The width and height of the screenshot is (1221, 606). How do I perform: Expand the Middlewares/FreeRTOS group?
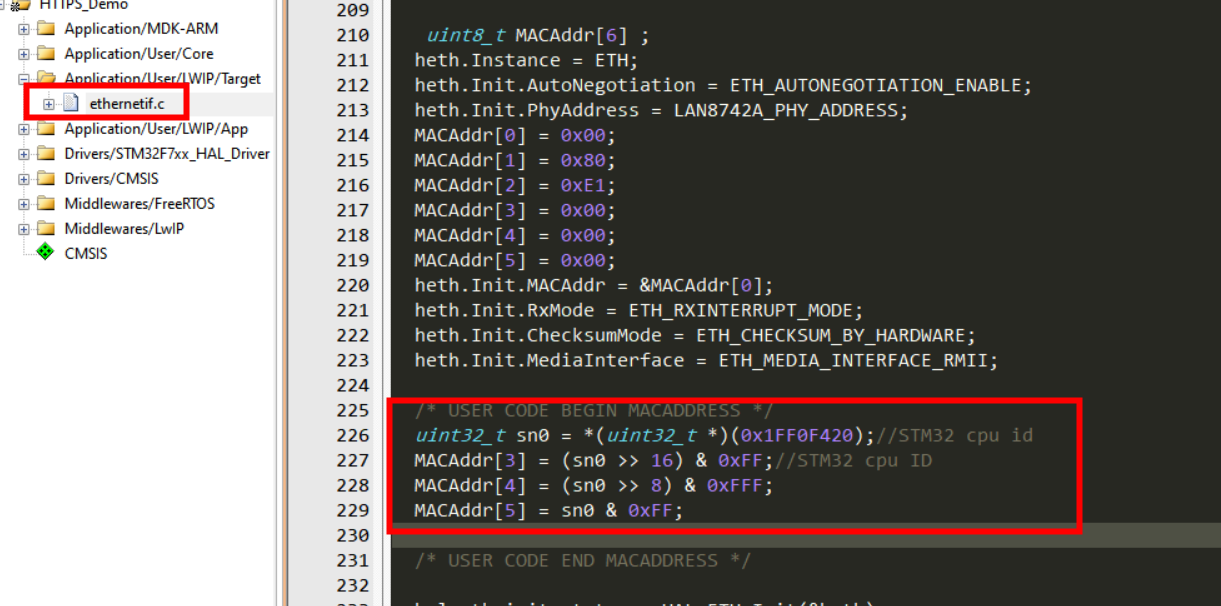point(24,204)
